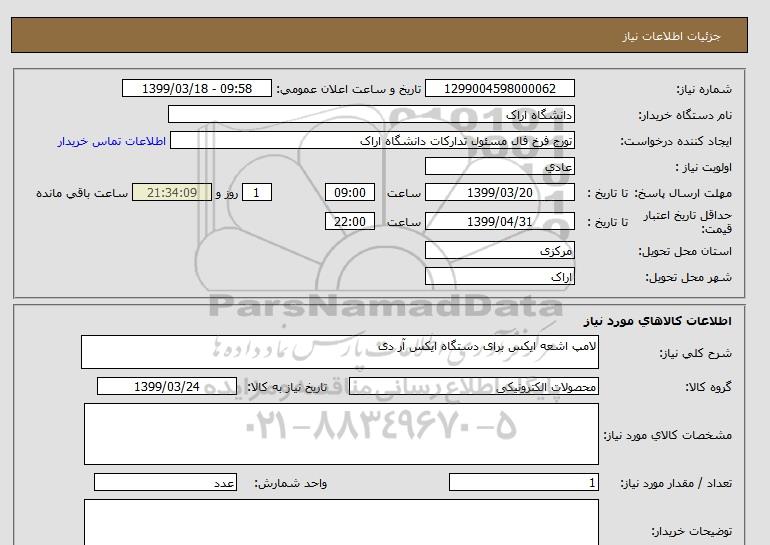Click price validity time 22:00
The image size is (770, 545).
coord(350,221)
